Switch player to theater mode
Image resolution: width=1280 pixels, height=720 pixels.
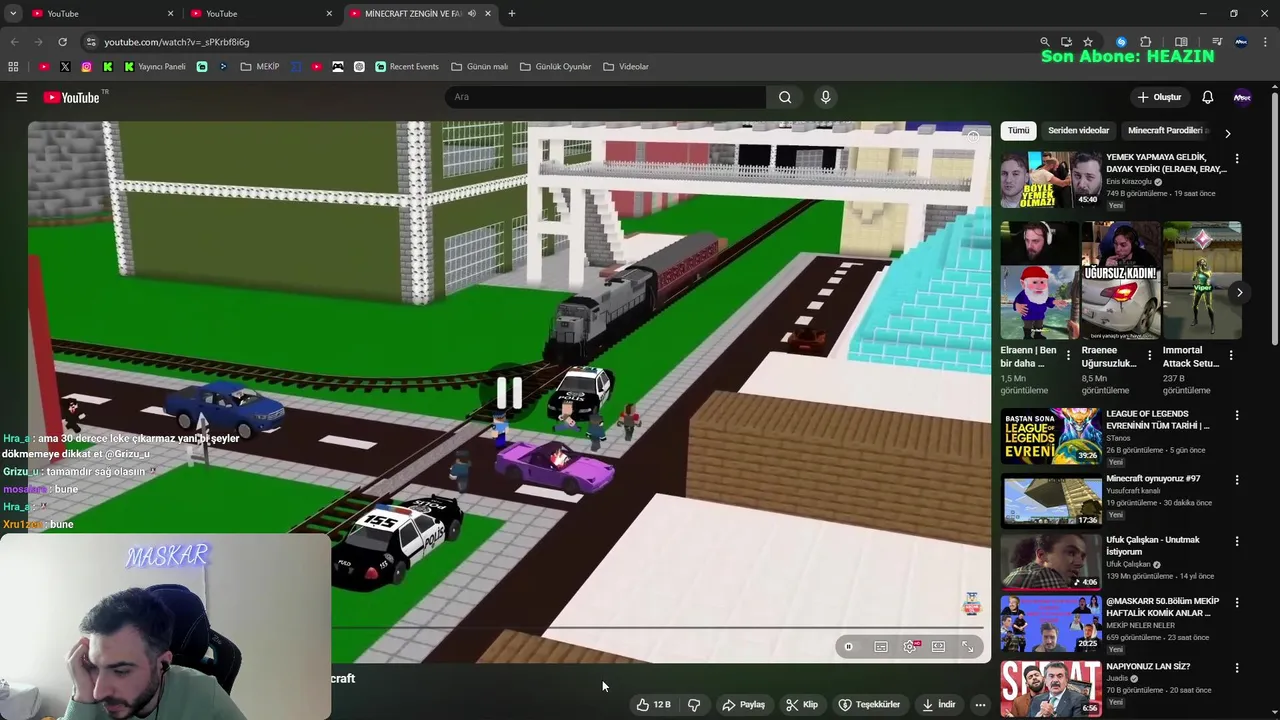[938, 647]
